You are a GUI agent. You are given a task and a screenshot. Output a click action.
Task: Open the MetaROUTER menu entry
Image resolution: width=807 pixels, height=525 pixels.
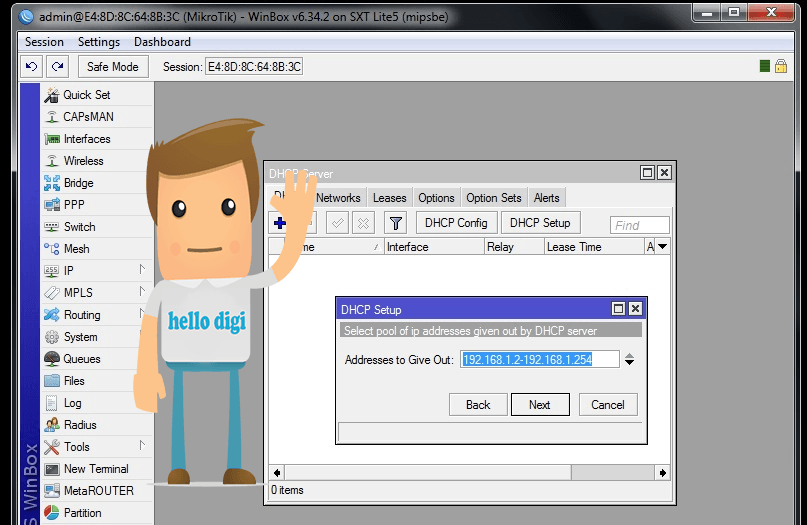click(x=97, y=491)
